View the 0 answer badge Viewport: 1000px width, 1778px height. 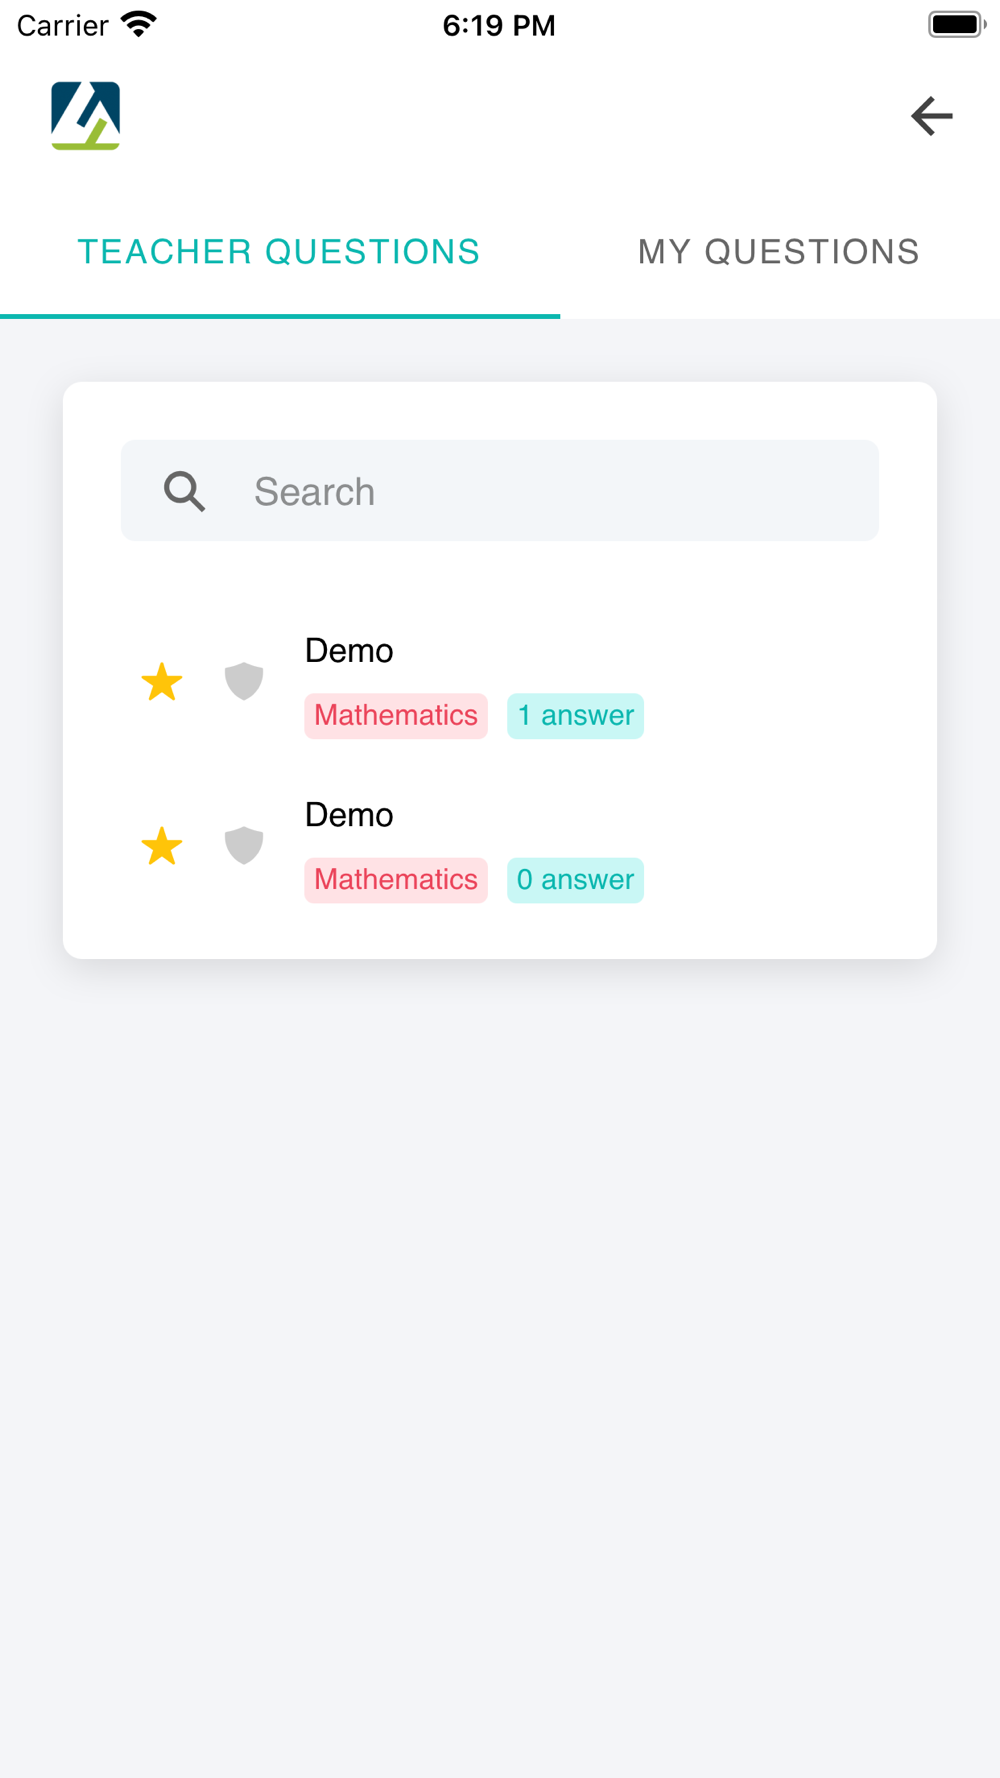(x=575, y=880)
